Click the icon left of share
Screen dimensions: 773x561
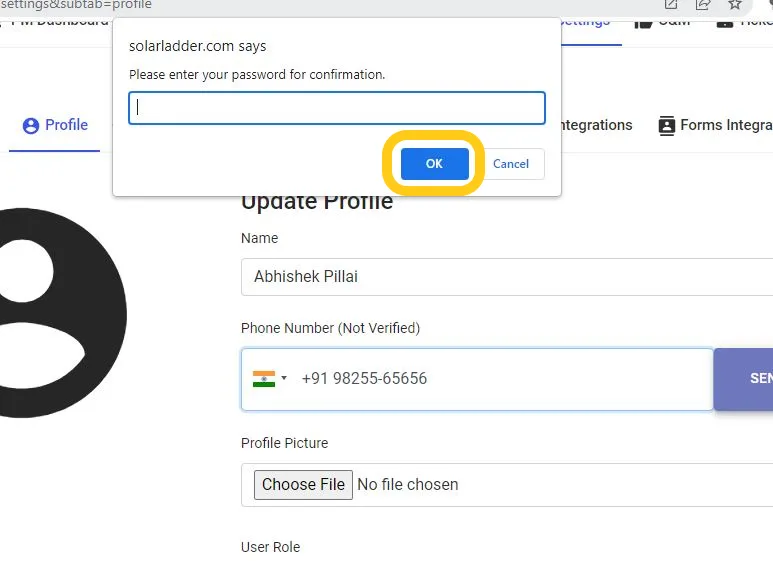671,4
